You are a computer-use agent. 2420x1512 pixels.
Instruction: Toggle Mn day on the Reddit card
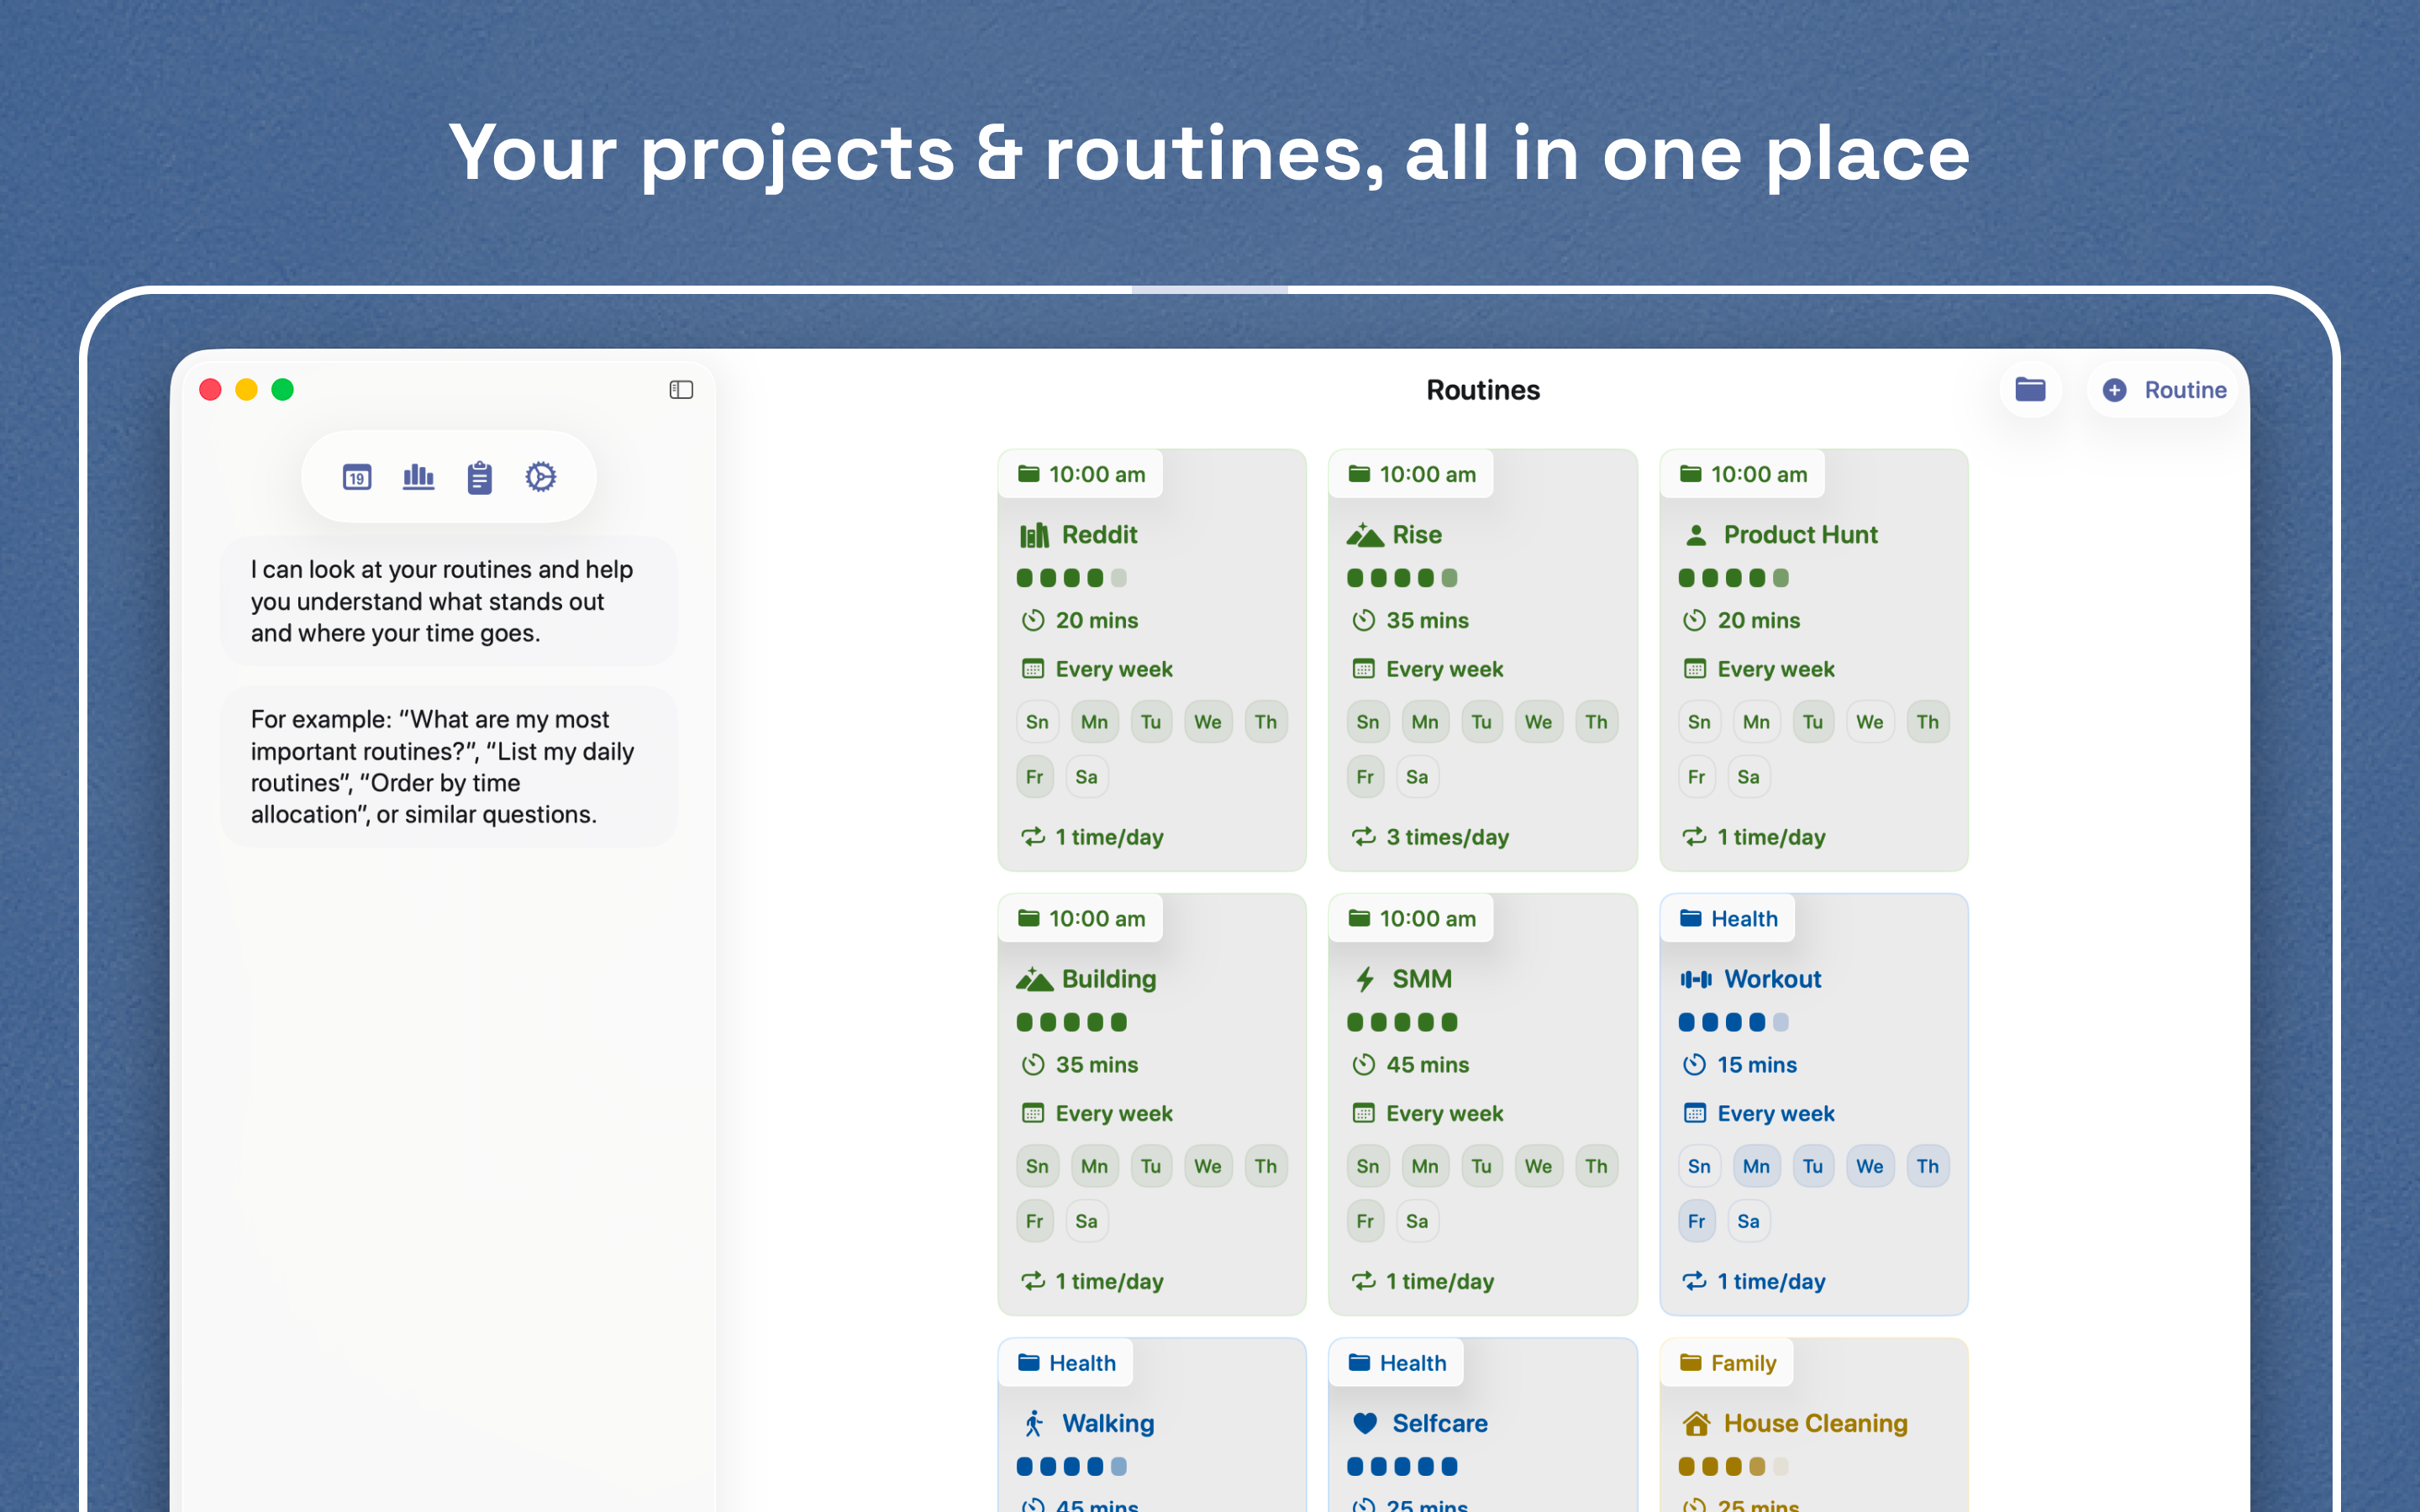click(x=1094, y=722)
